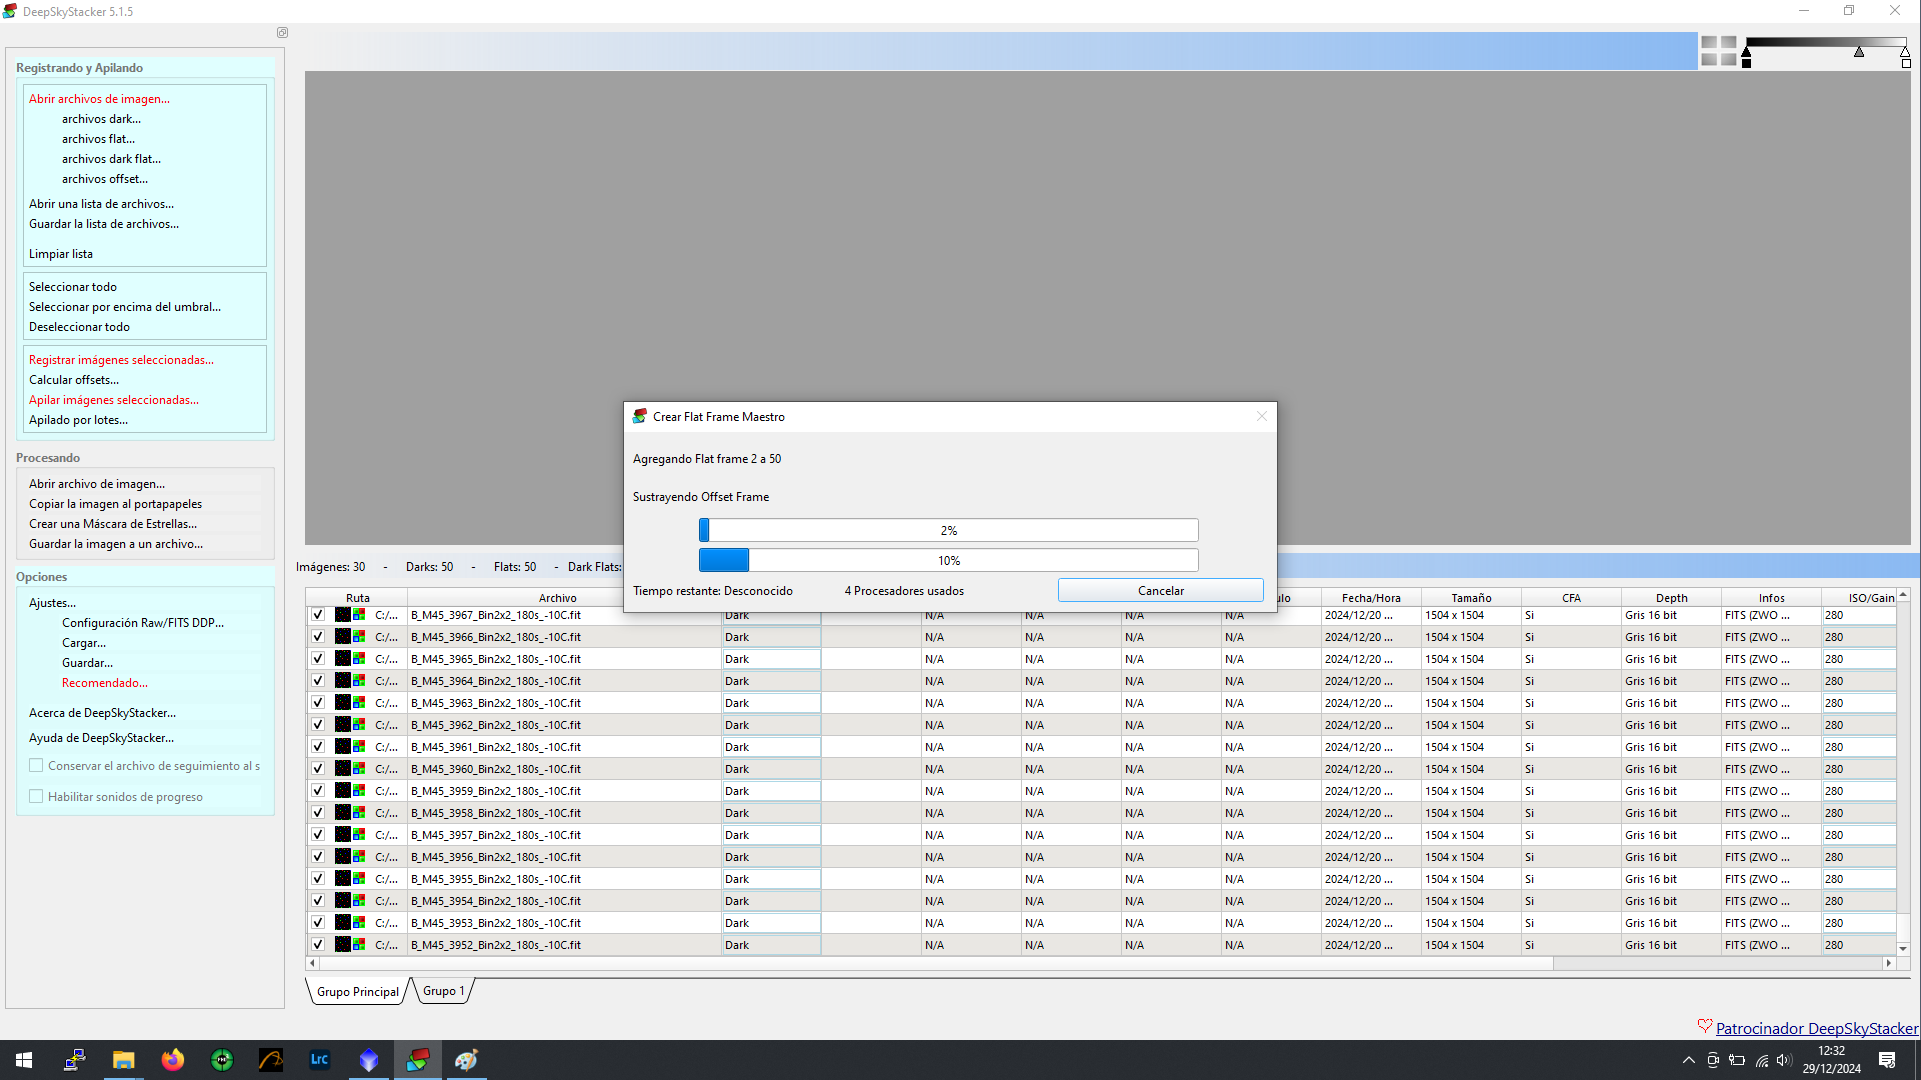Enable Conservar el archivo de seguimiento checkbox
The height and width of the screenshot is (1080, 1921).
tap(36, 766)
